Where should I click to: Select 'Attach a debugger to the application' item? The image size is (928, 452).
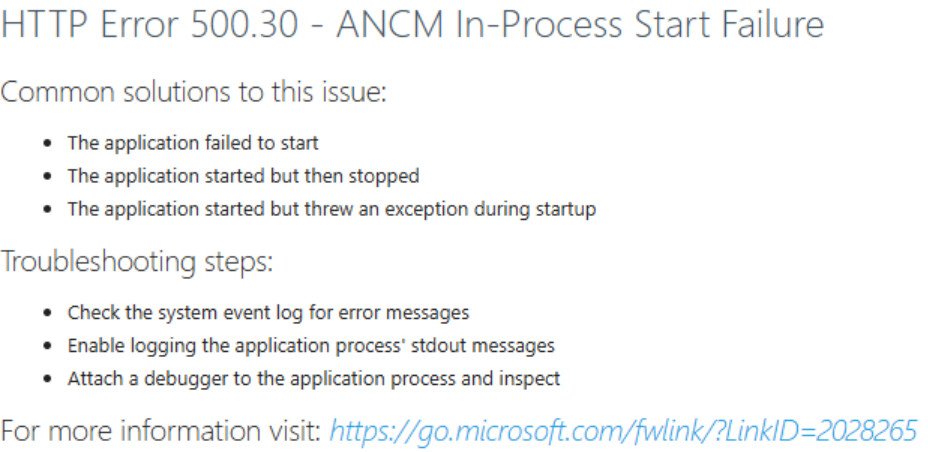(x=314, y=378)
